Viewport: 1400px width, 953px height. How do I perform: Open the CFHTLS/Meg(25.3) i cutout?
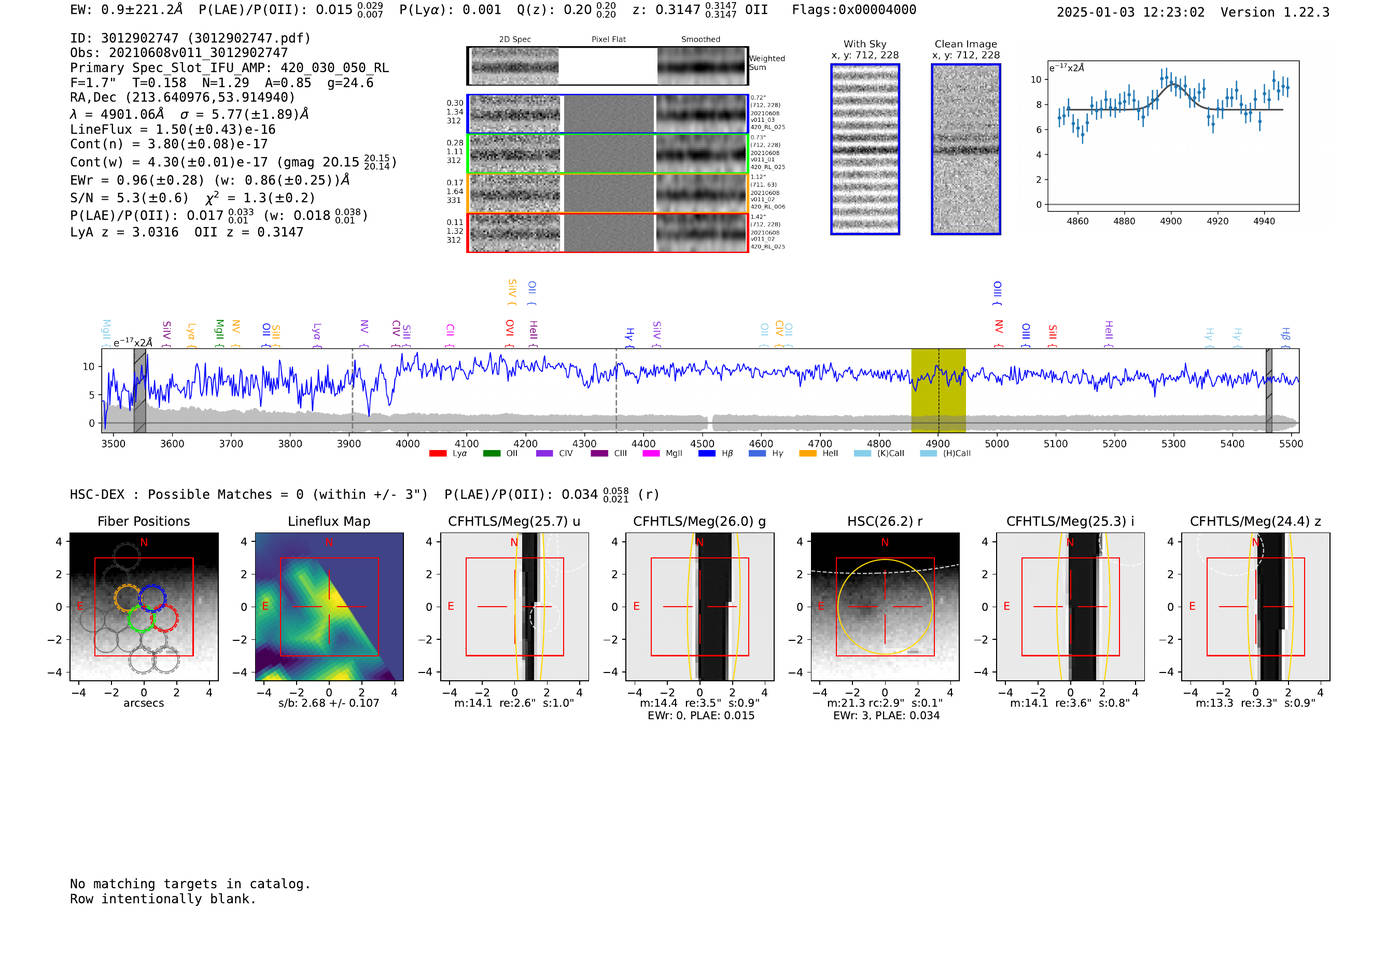[1070, 607]
